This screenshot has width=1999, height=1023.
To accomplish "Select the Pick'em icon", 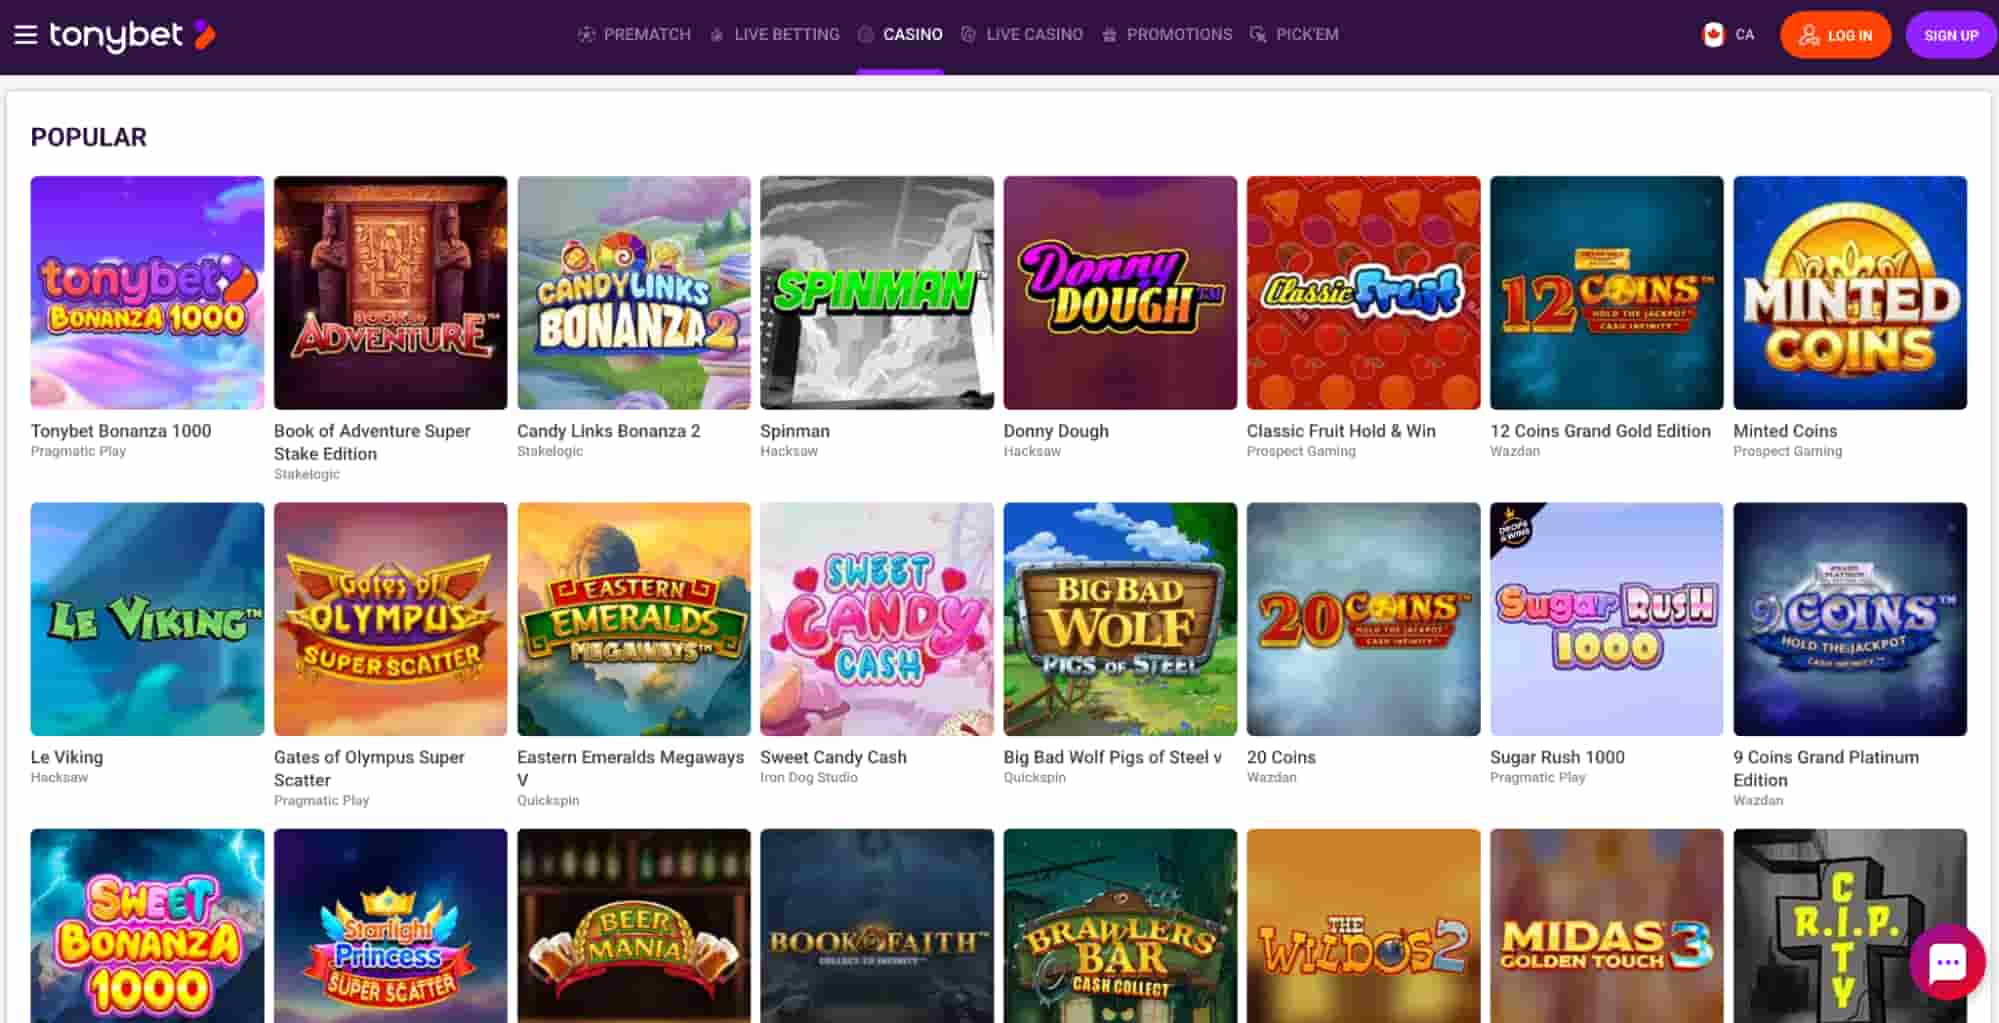I will (x=1257, y=34).
